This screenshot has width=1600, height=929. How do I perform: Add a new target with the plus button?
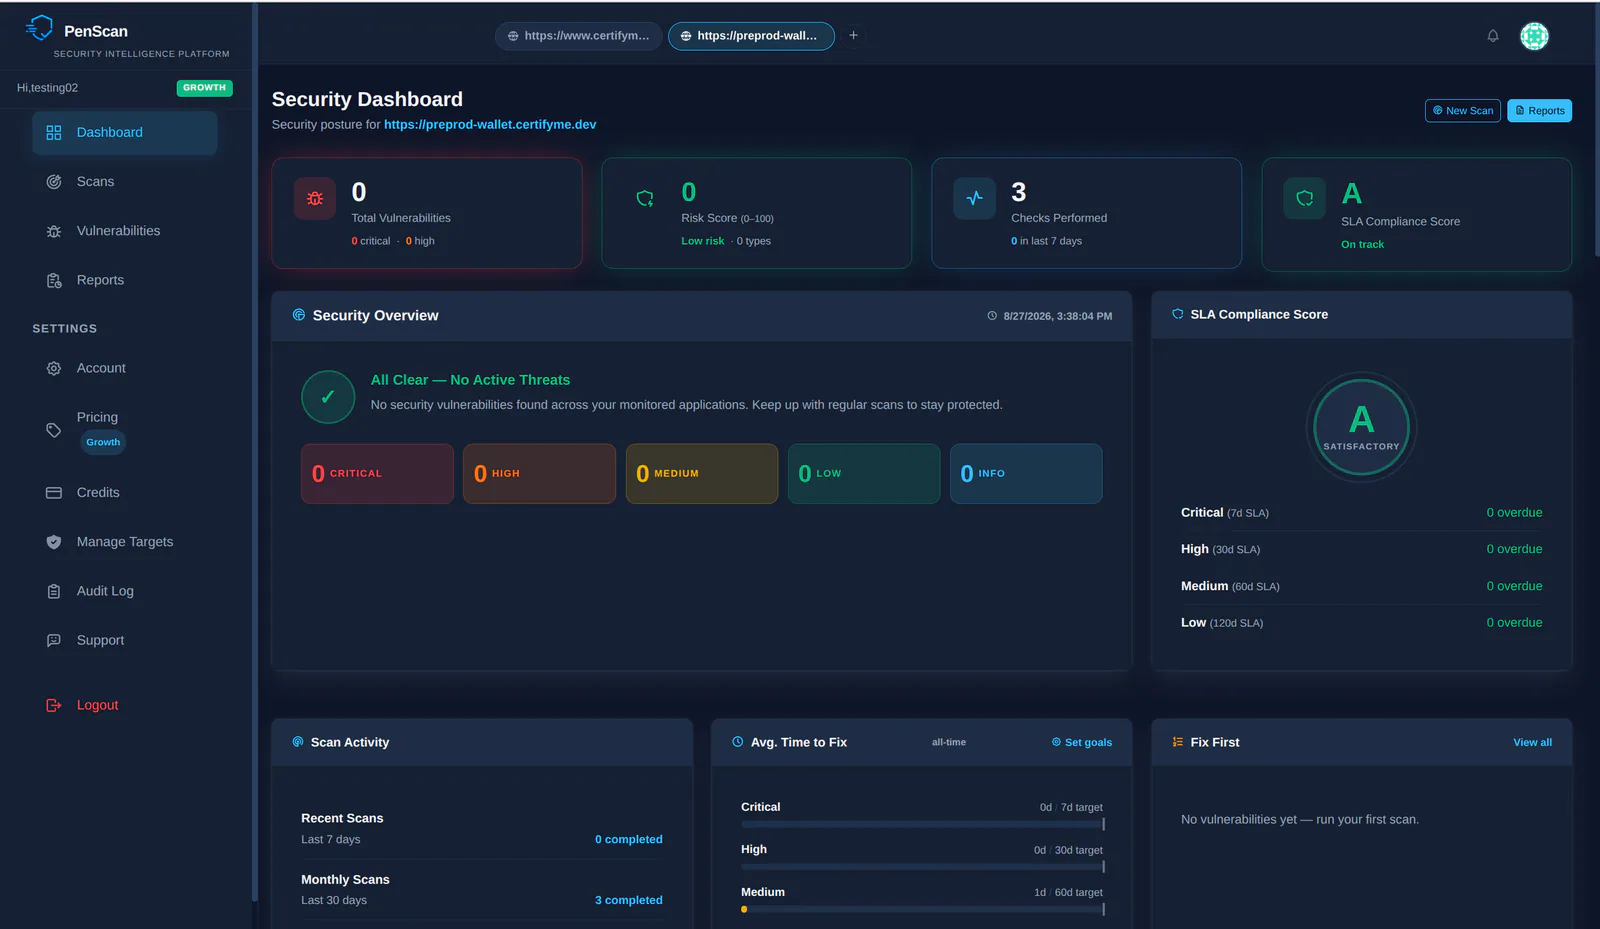point(854,36)
